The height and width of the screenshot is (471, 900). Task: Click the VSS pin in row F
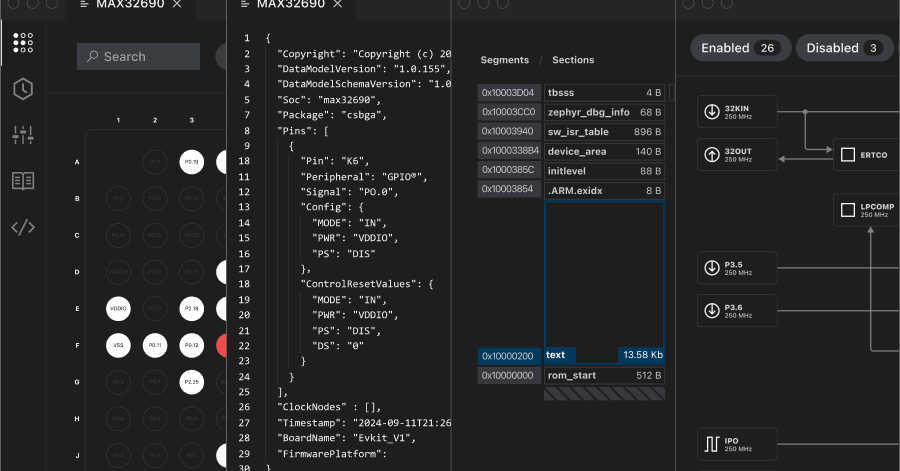click(x=118, y=346)
